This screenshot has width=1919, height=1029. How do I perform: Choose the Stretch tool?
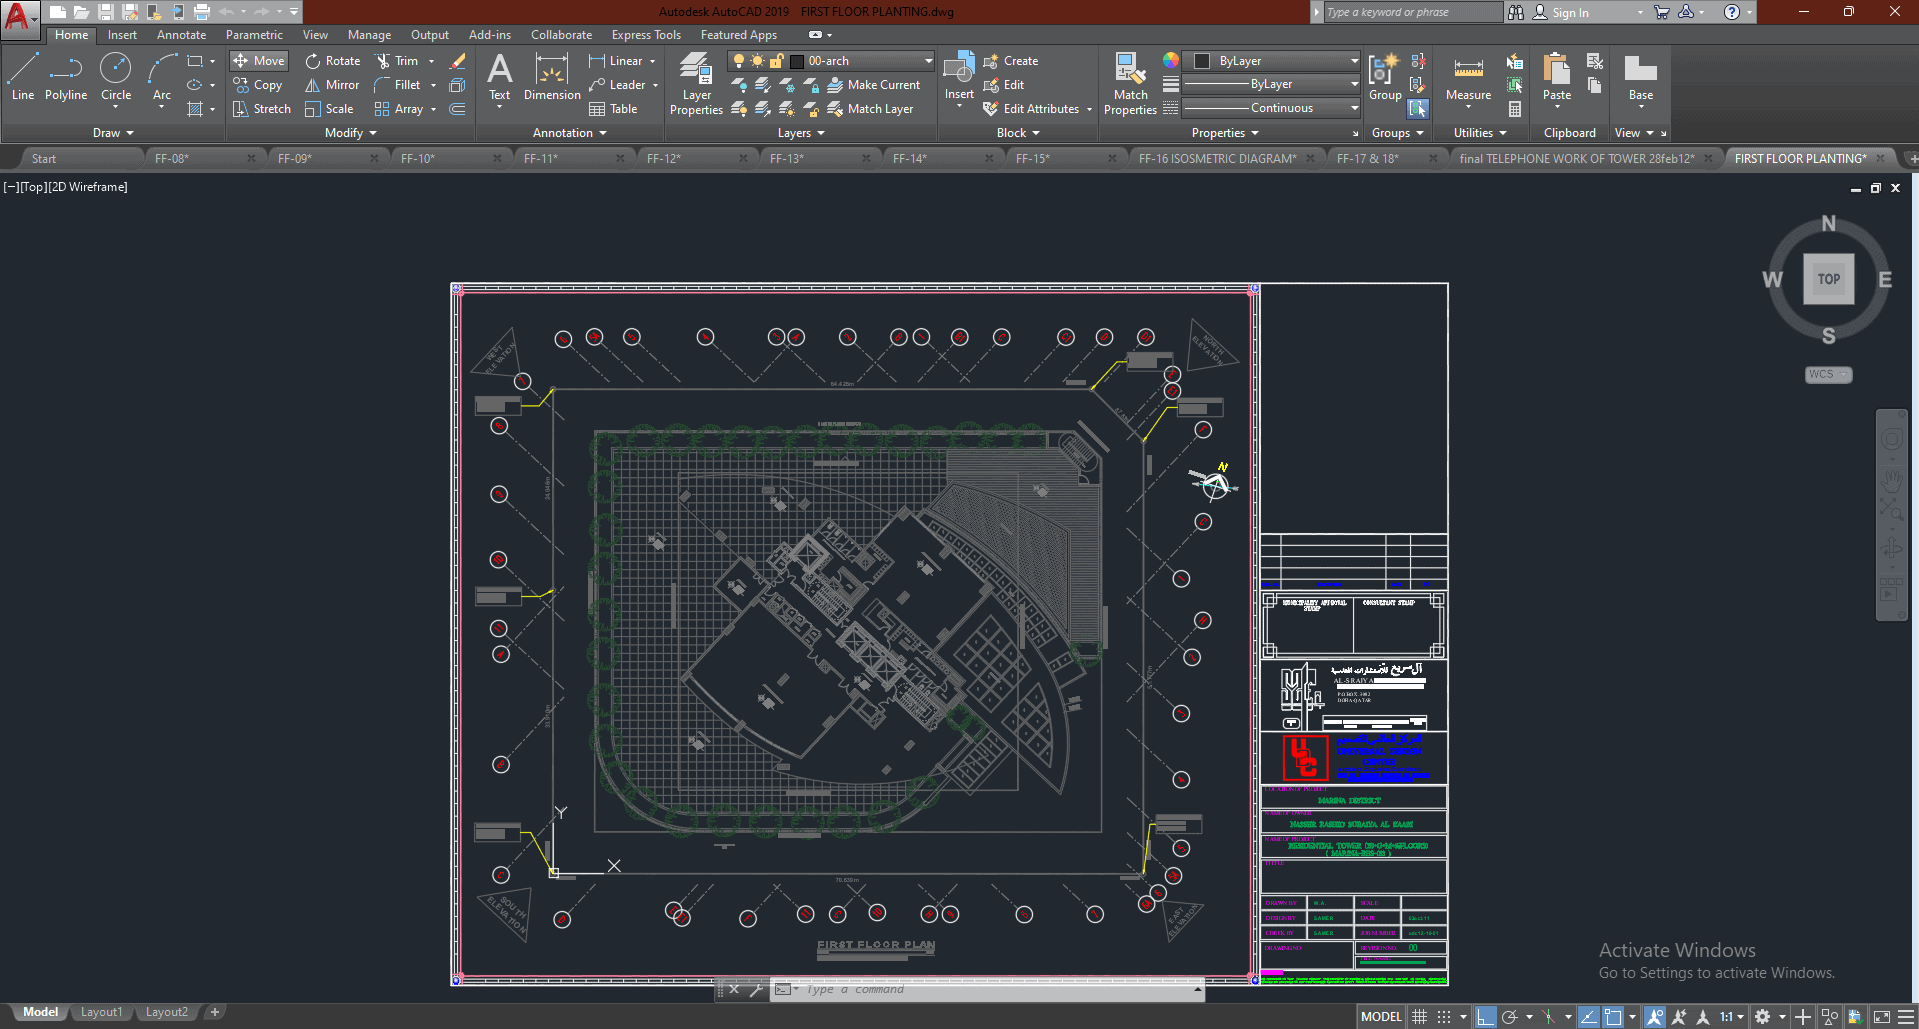click(262, 109)
